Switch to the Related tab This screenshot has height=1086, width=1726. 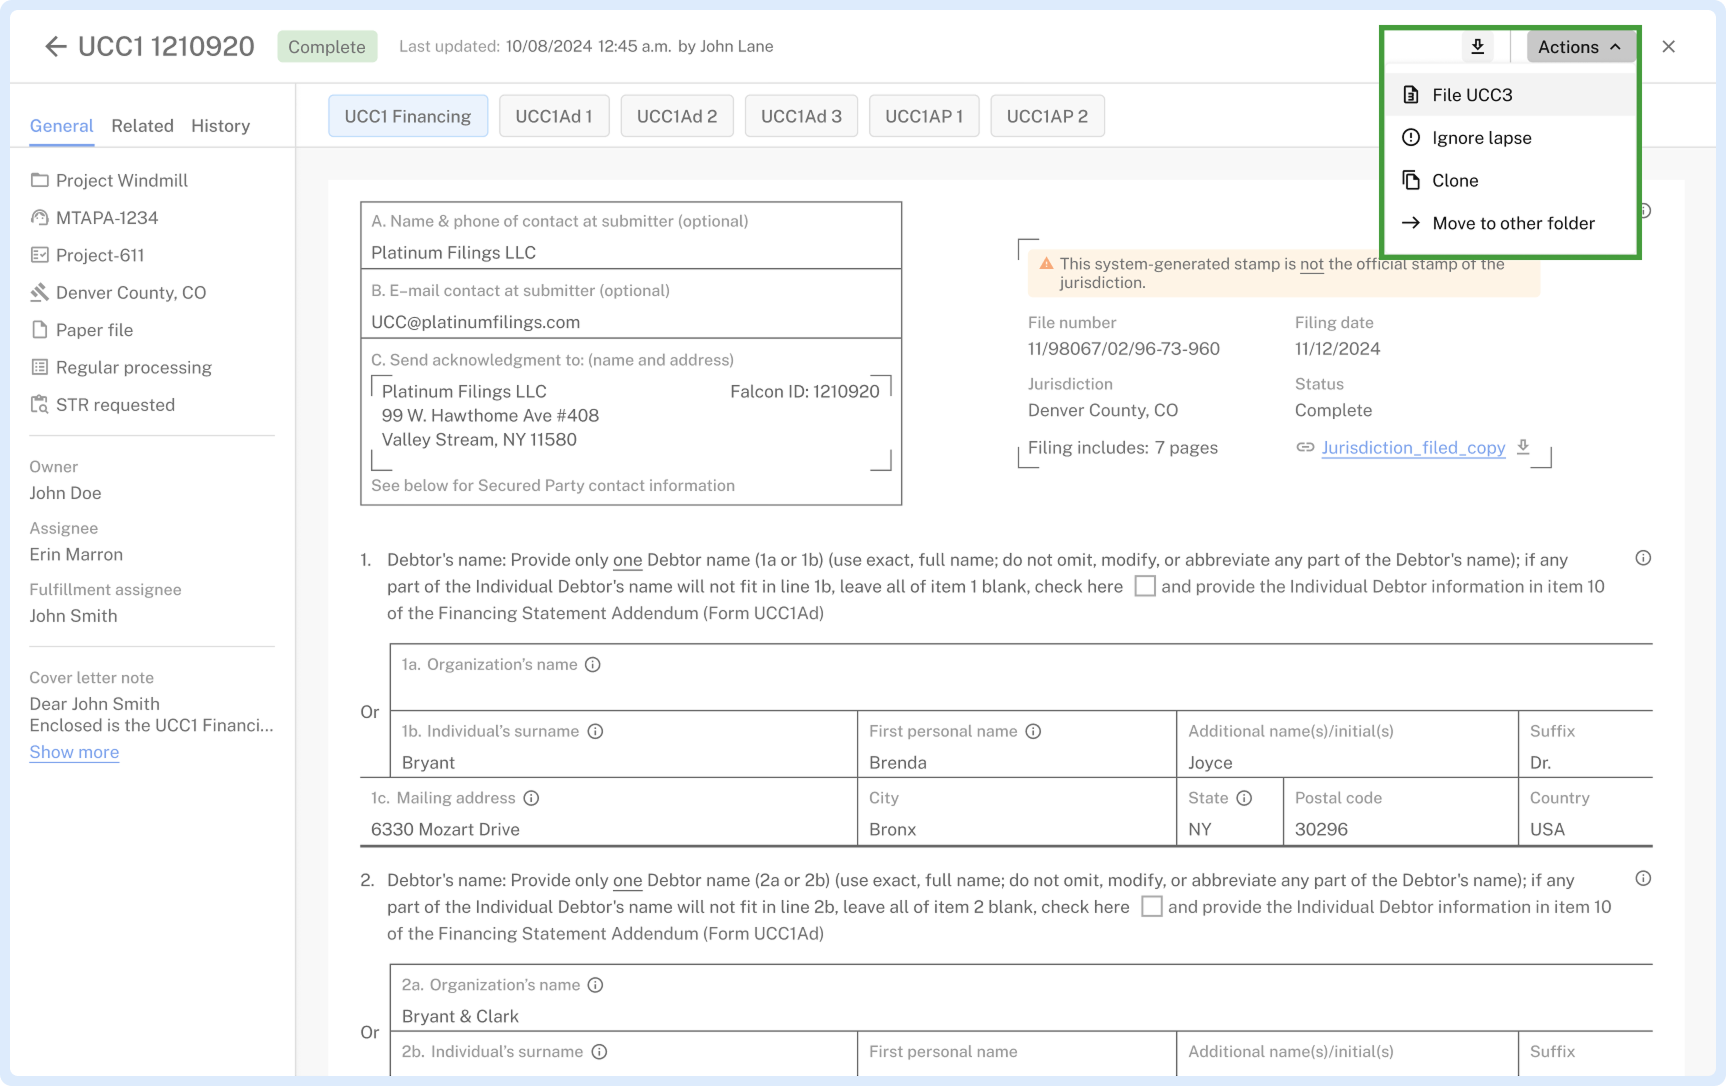click(142, 126)
